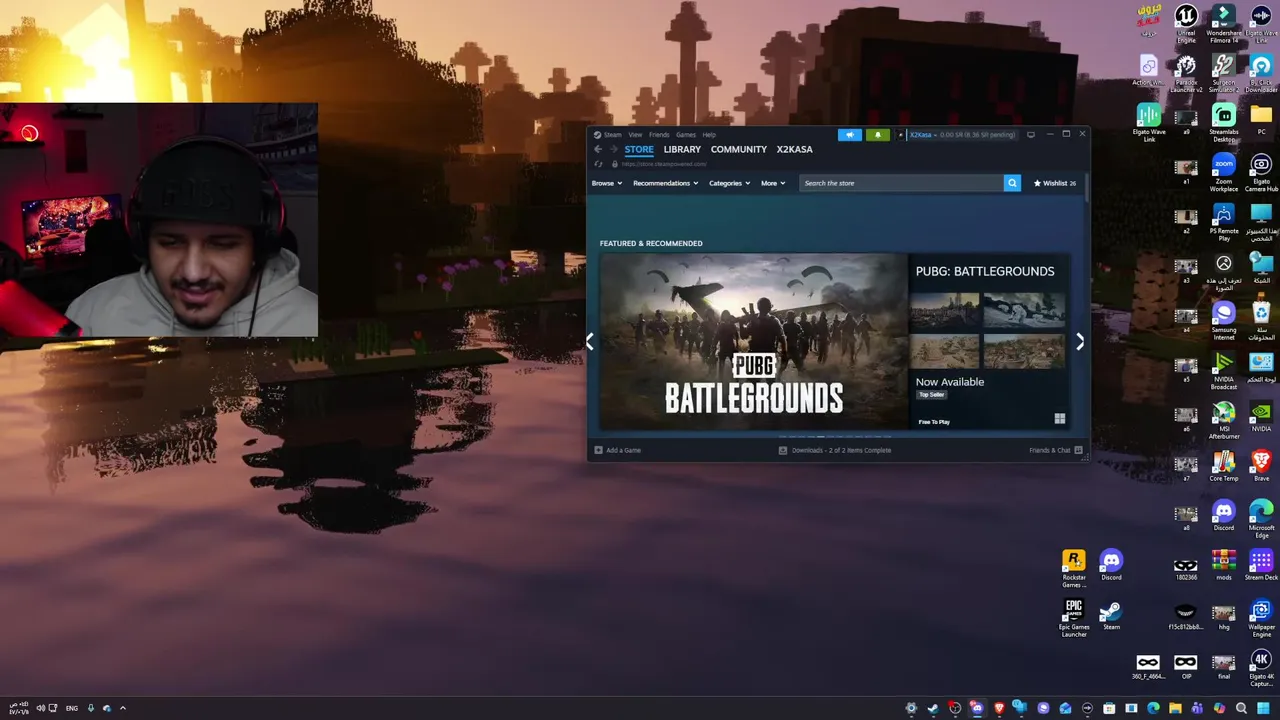Click ENG language indicator in taskbar
Viewport: 1280px width, 720px height.
[x=72, y=708]
